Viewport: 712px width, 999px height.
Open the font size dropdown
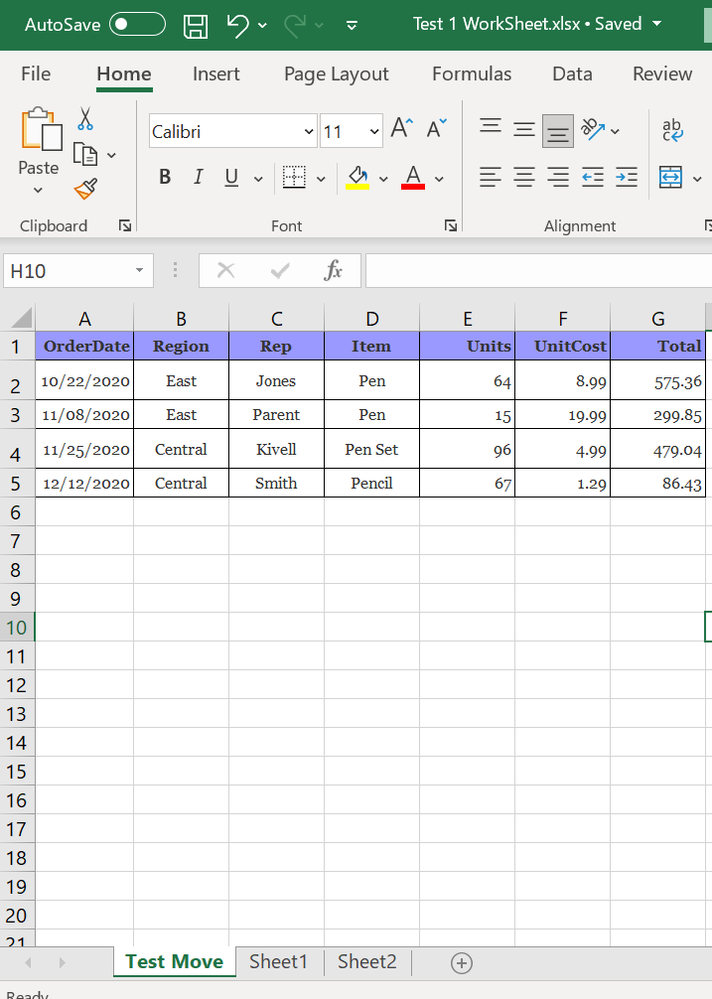(374, 131)
